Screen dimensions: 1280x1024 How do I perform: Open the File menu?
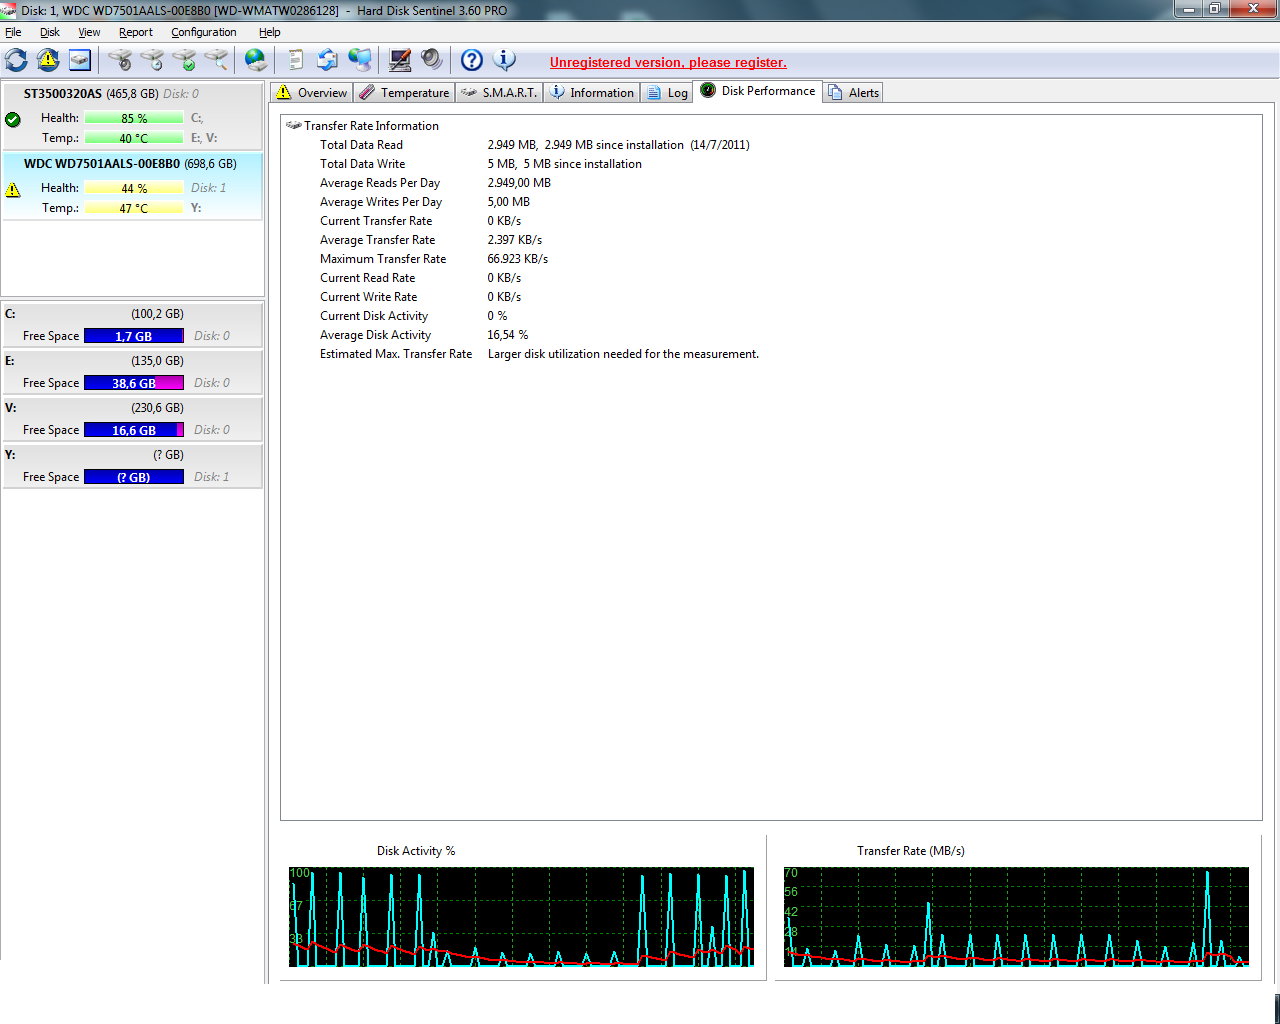(x=13, y=32)
